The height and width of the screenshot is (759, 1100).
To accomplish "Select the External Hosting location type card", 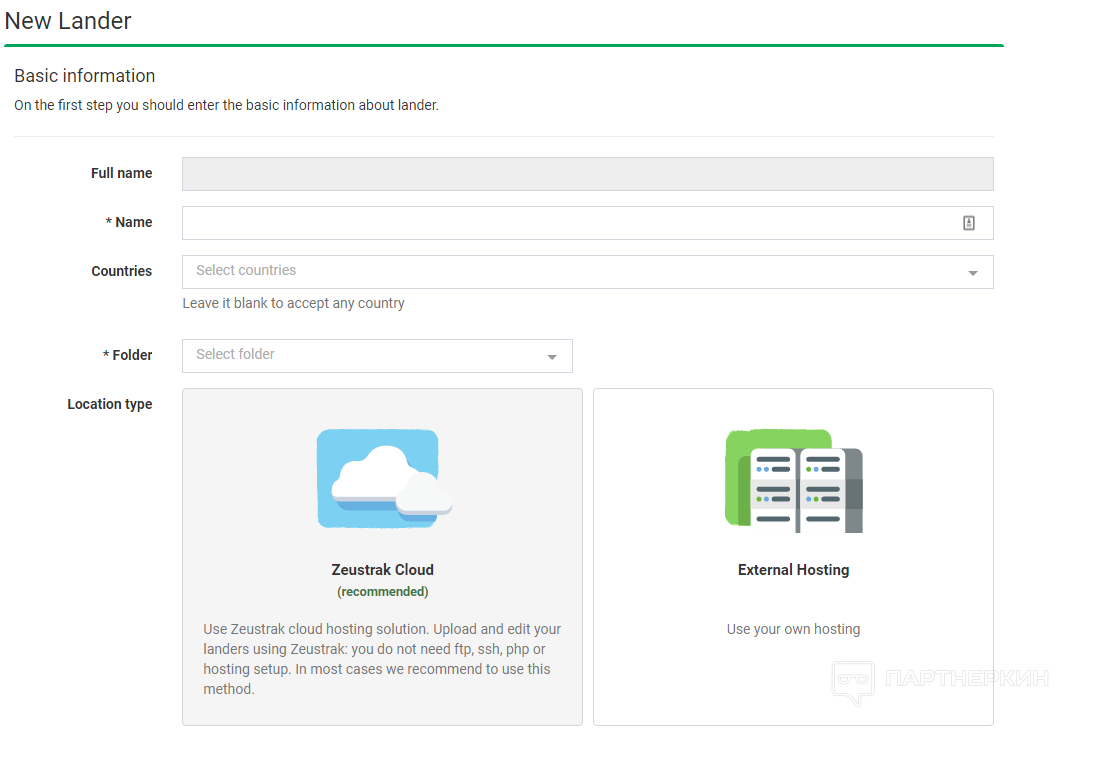I will click(793, 557).
